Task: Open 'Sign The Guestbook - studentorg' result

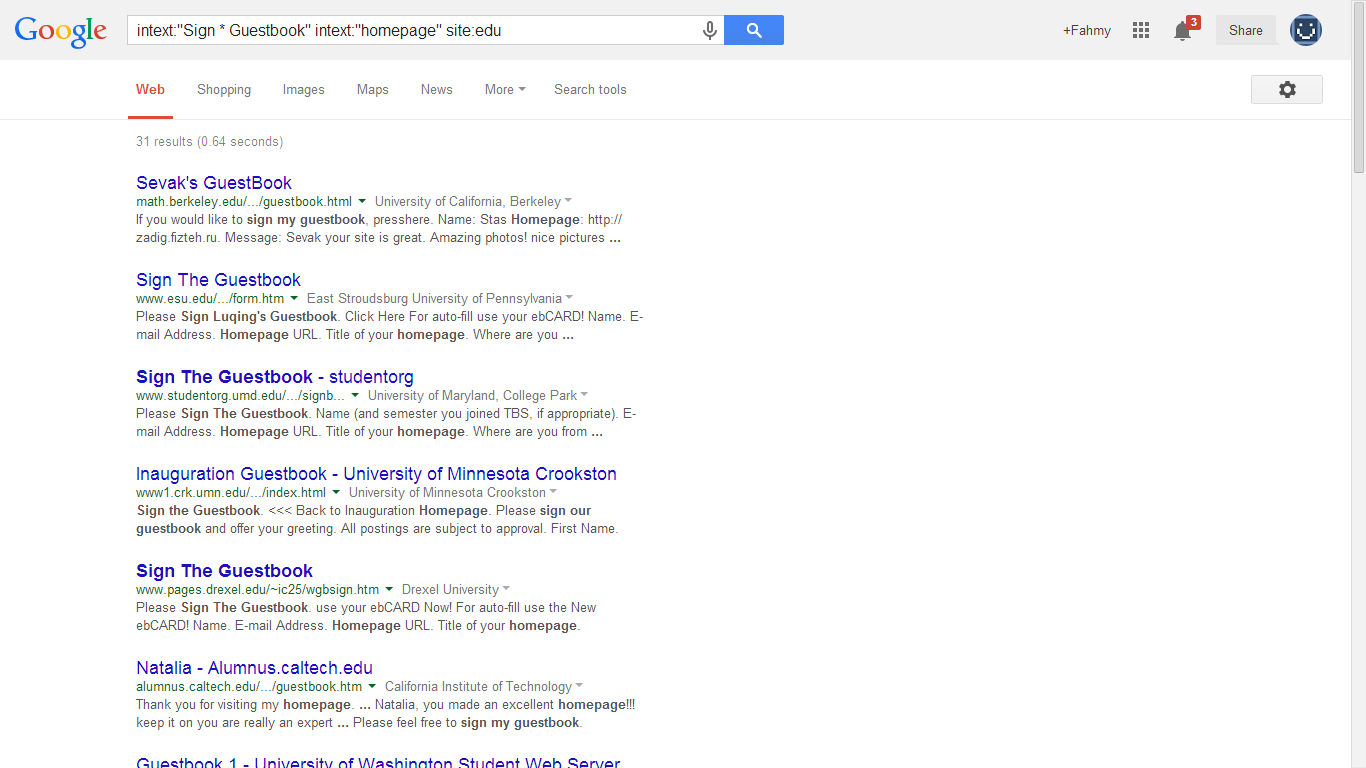Action: 275,376
